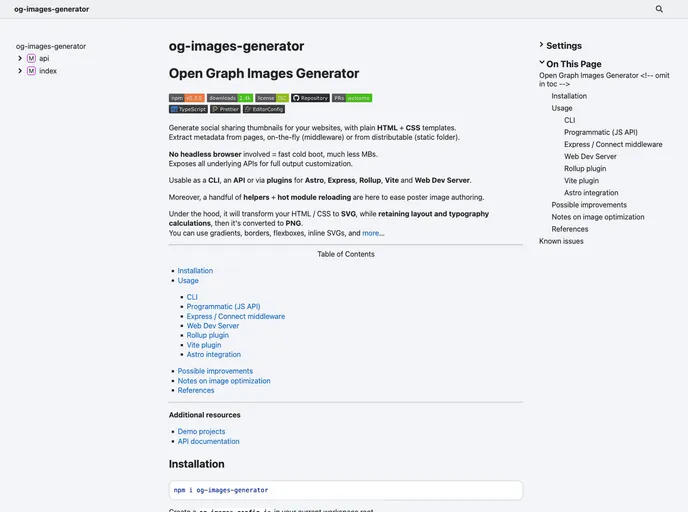Select Web Dev Server in On This Page

[590, 156]
